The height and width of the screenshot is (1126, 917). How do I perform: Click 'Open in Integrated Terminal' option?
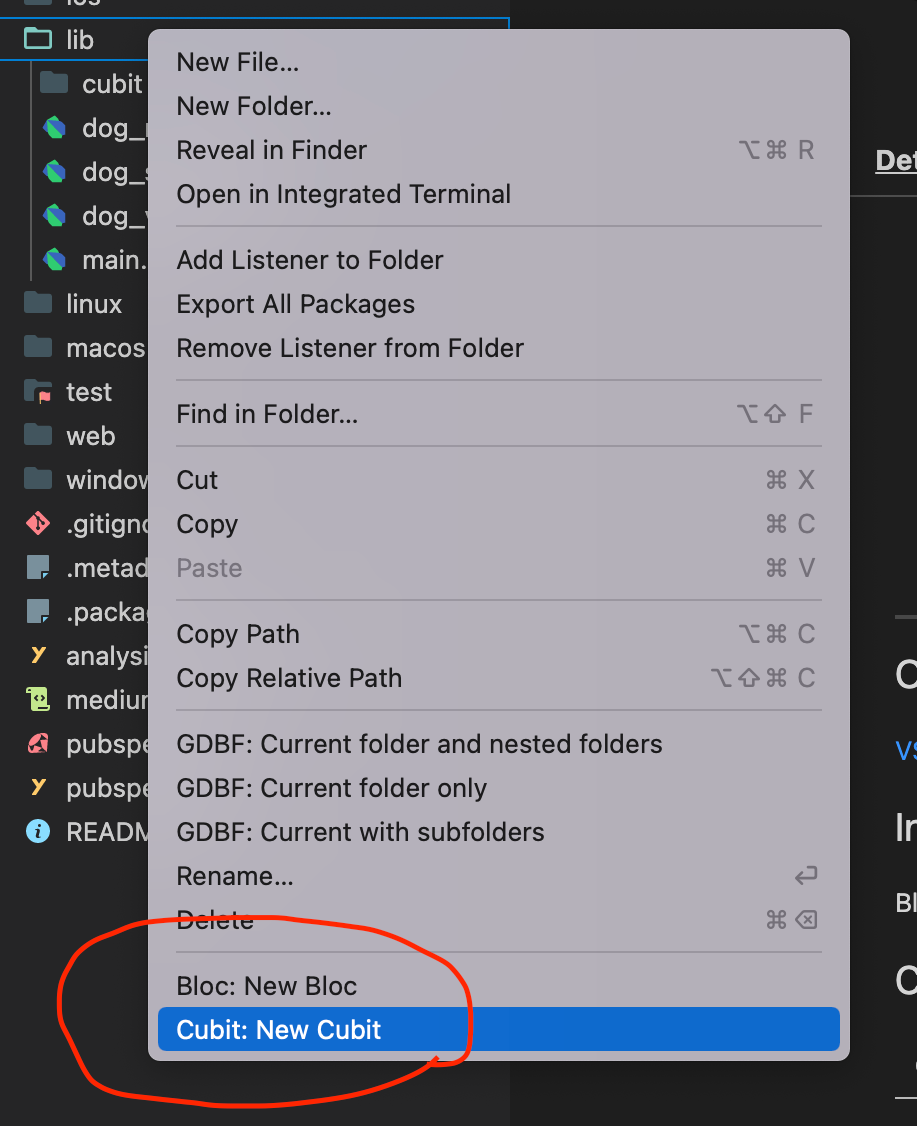pyautogui.click(x=343, y=194)
